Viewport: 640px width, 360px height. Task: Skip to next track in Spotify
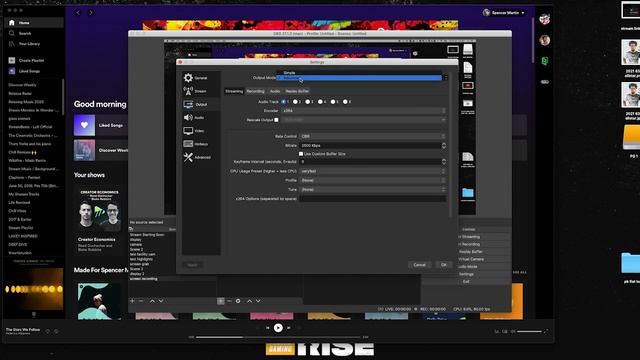[x=289, y=327]
